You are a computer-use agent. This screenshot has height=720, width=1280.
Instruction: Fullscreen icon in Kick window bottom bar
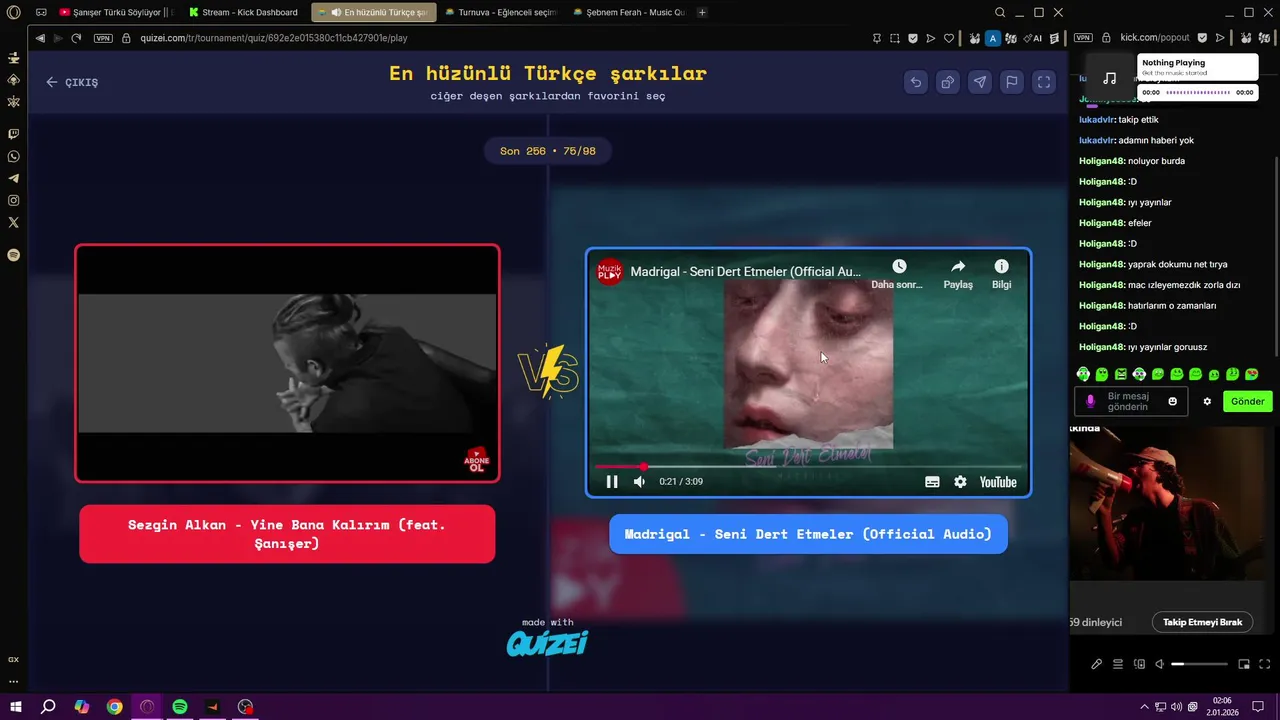point(1266,664)
